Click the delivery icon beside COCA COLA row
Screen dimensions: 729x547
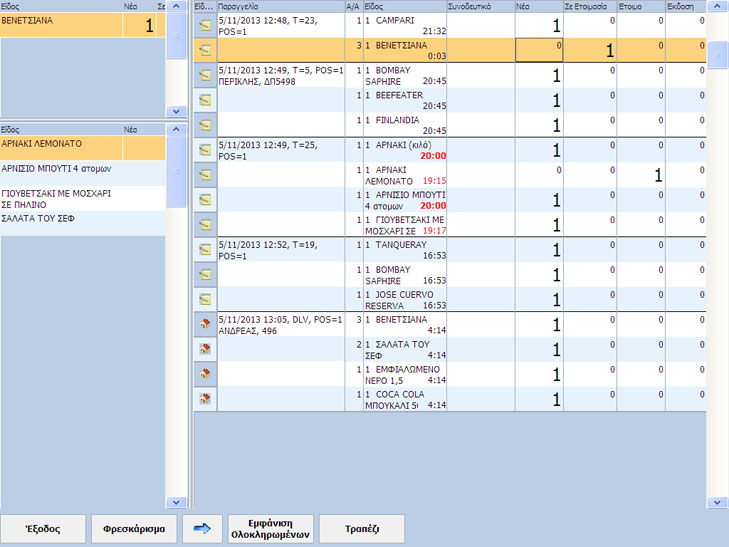(204, 398)
